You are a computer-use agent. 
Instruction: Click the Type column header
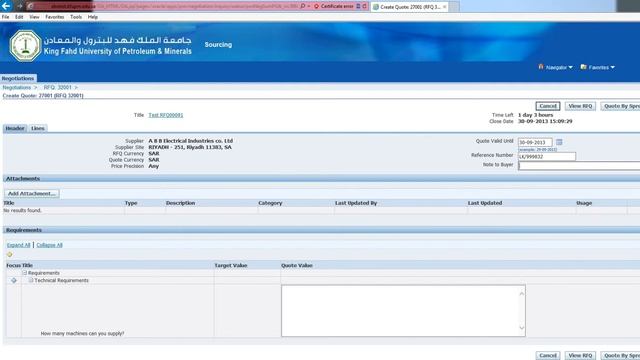131,203
